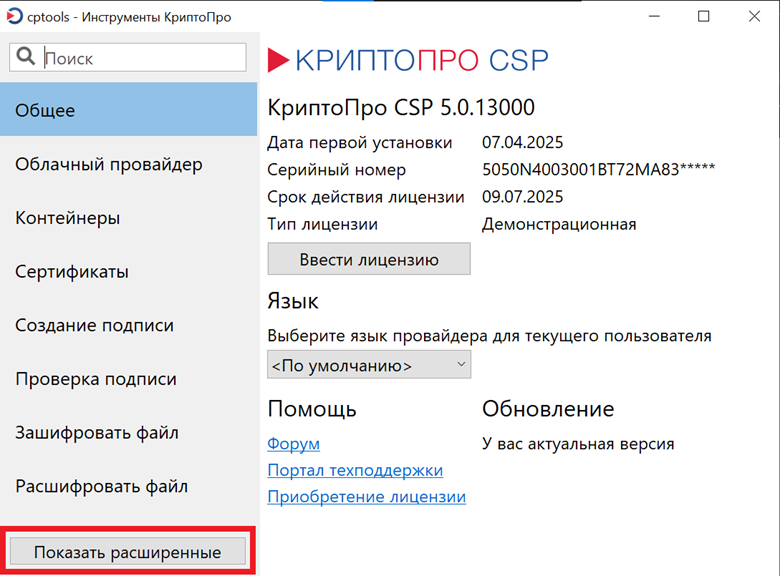
Task: Minimize the cptools window
Action: pyautogui.click(x=654, y=16)
